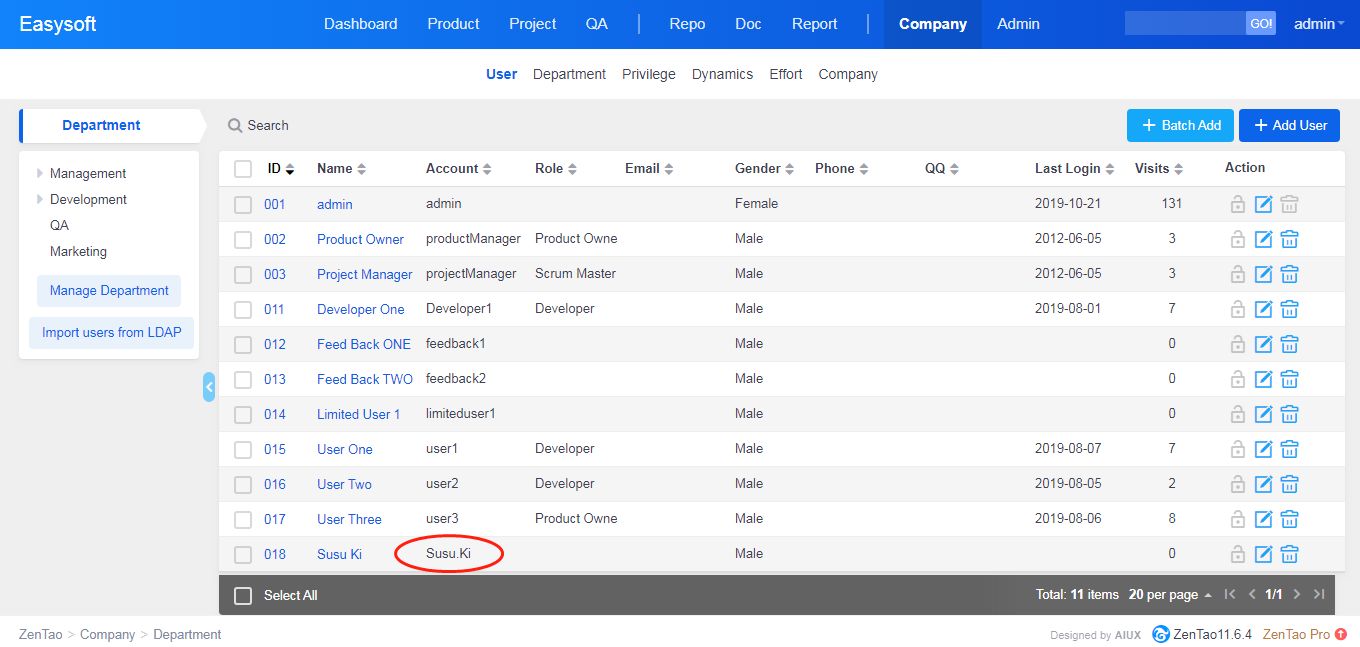Open the admin user menu dropdown
The width and height of the screenshot is (1360, 647).
coord(1318,24)
